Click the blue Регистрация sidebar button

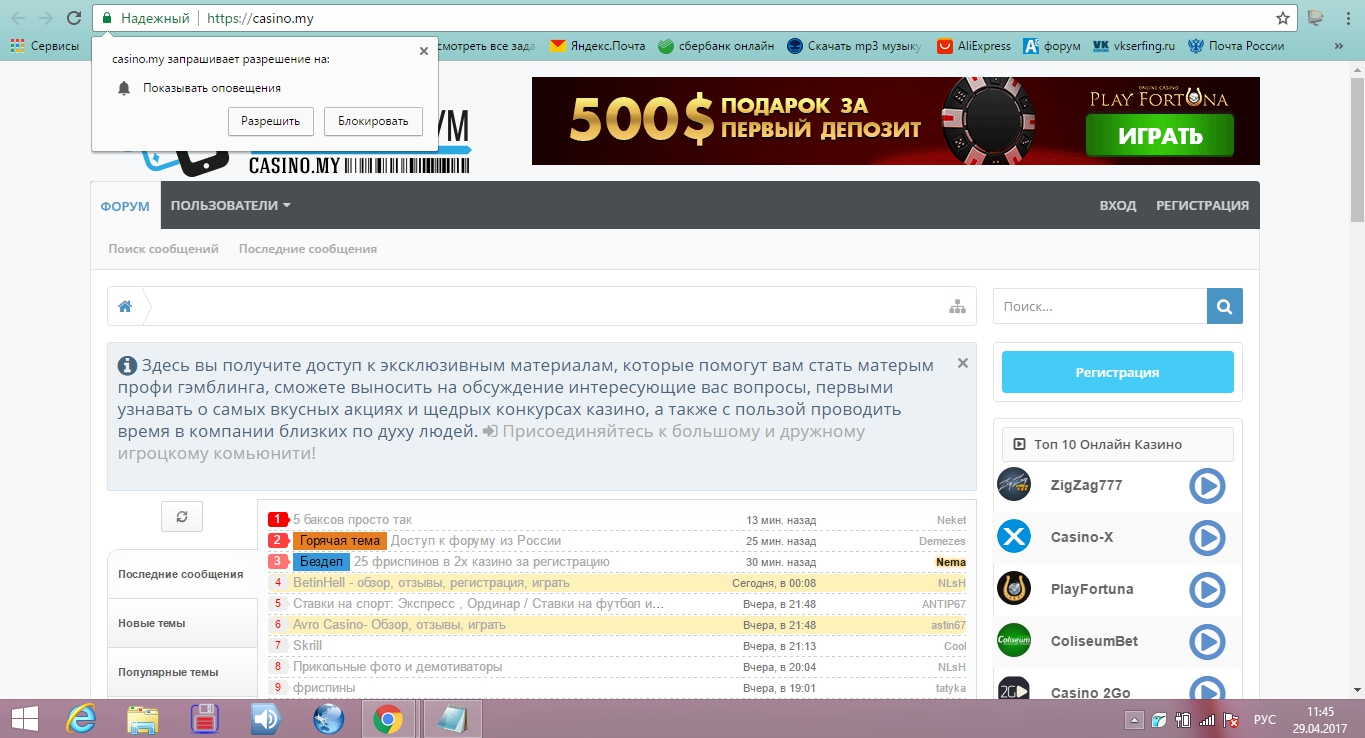point(1117,372)
